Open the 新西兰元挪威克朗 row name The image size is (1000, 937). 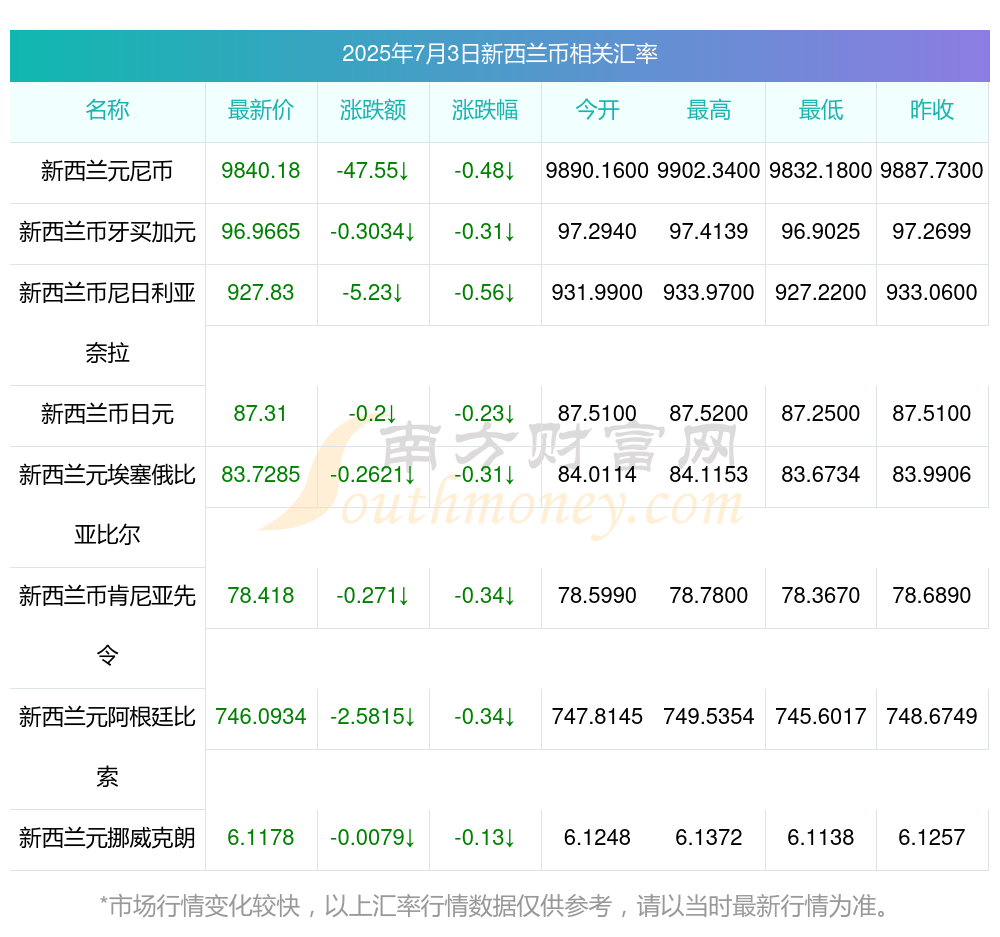[x=107, y=837]
